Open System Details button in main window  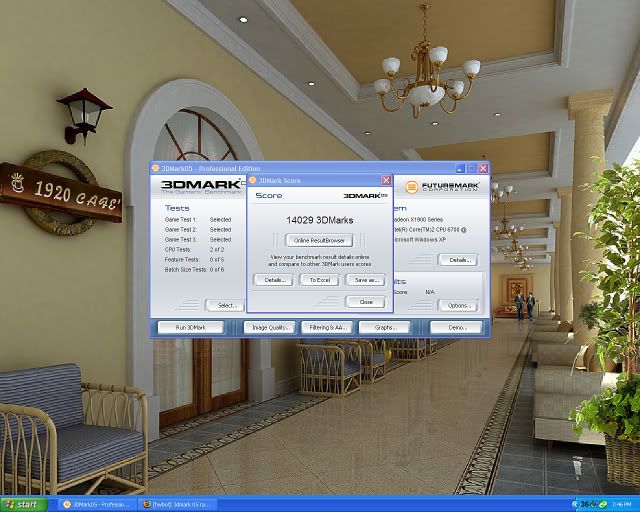[458, 260]
